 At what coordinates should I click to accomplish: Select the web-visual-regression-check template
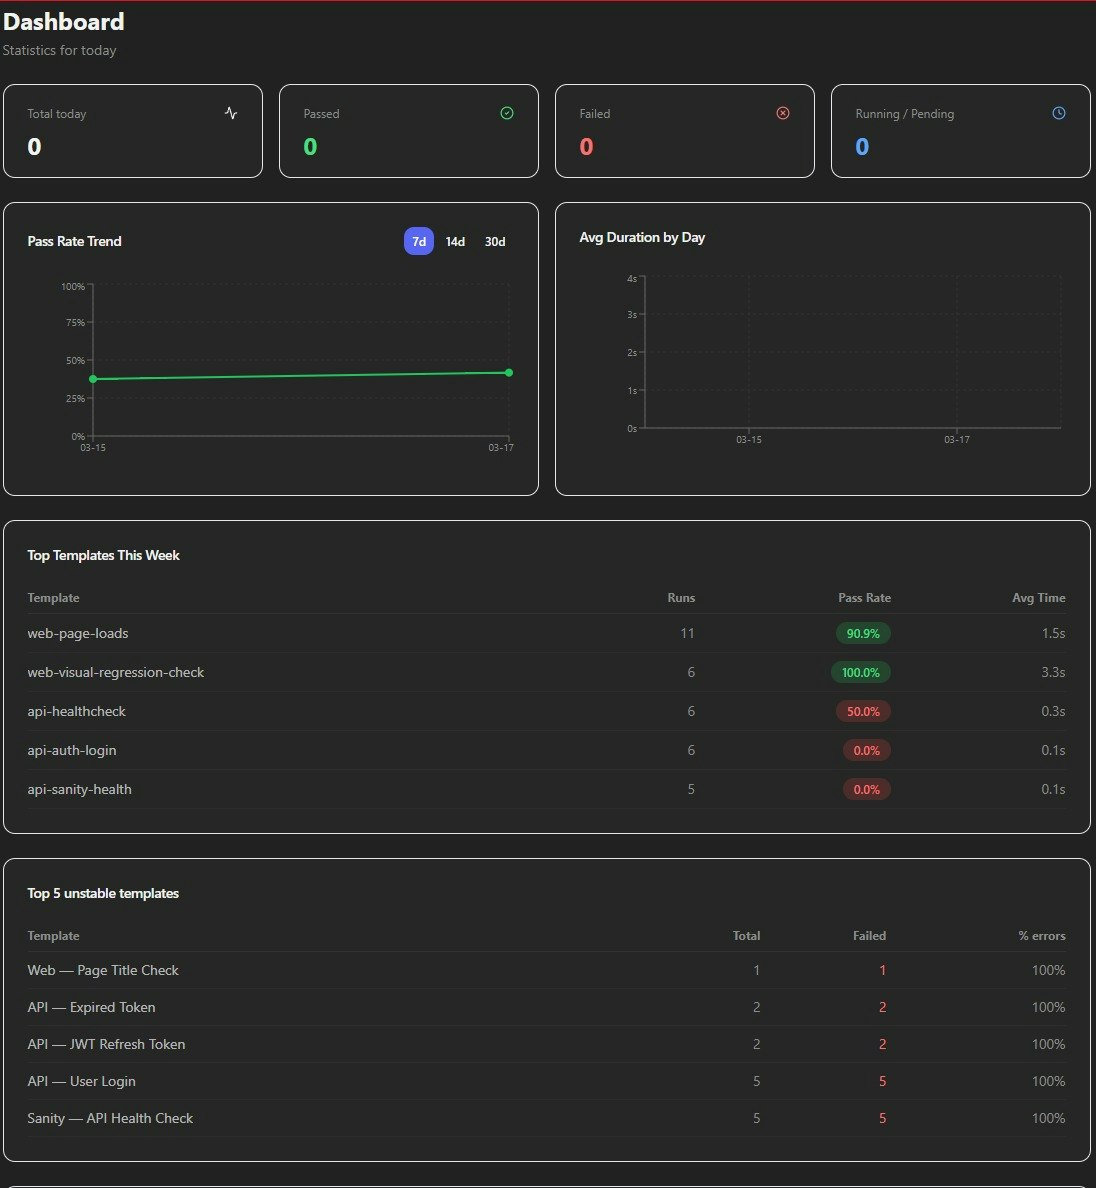[546, 672]
